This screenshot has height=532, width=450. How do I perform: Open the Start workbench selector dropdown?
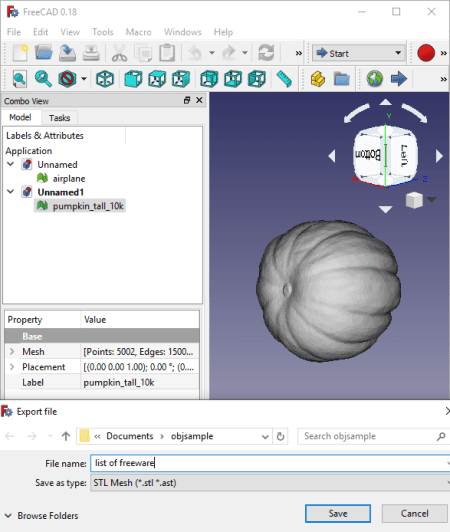click(359, 53)
